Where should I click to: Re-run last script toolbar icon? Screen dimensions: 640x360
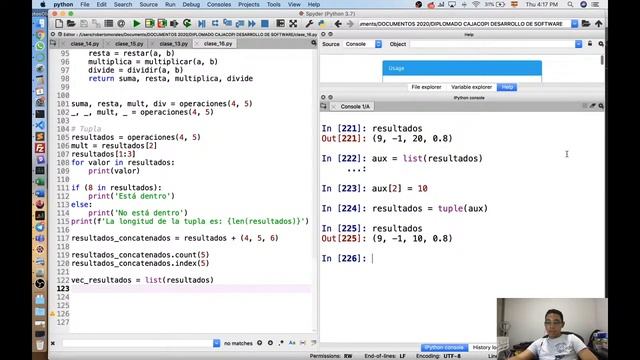point(187,24)
